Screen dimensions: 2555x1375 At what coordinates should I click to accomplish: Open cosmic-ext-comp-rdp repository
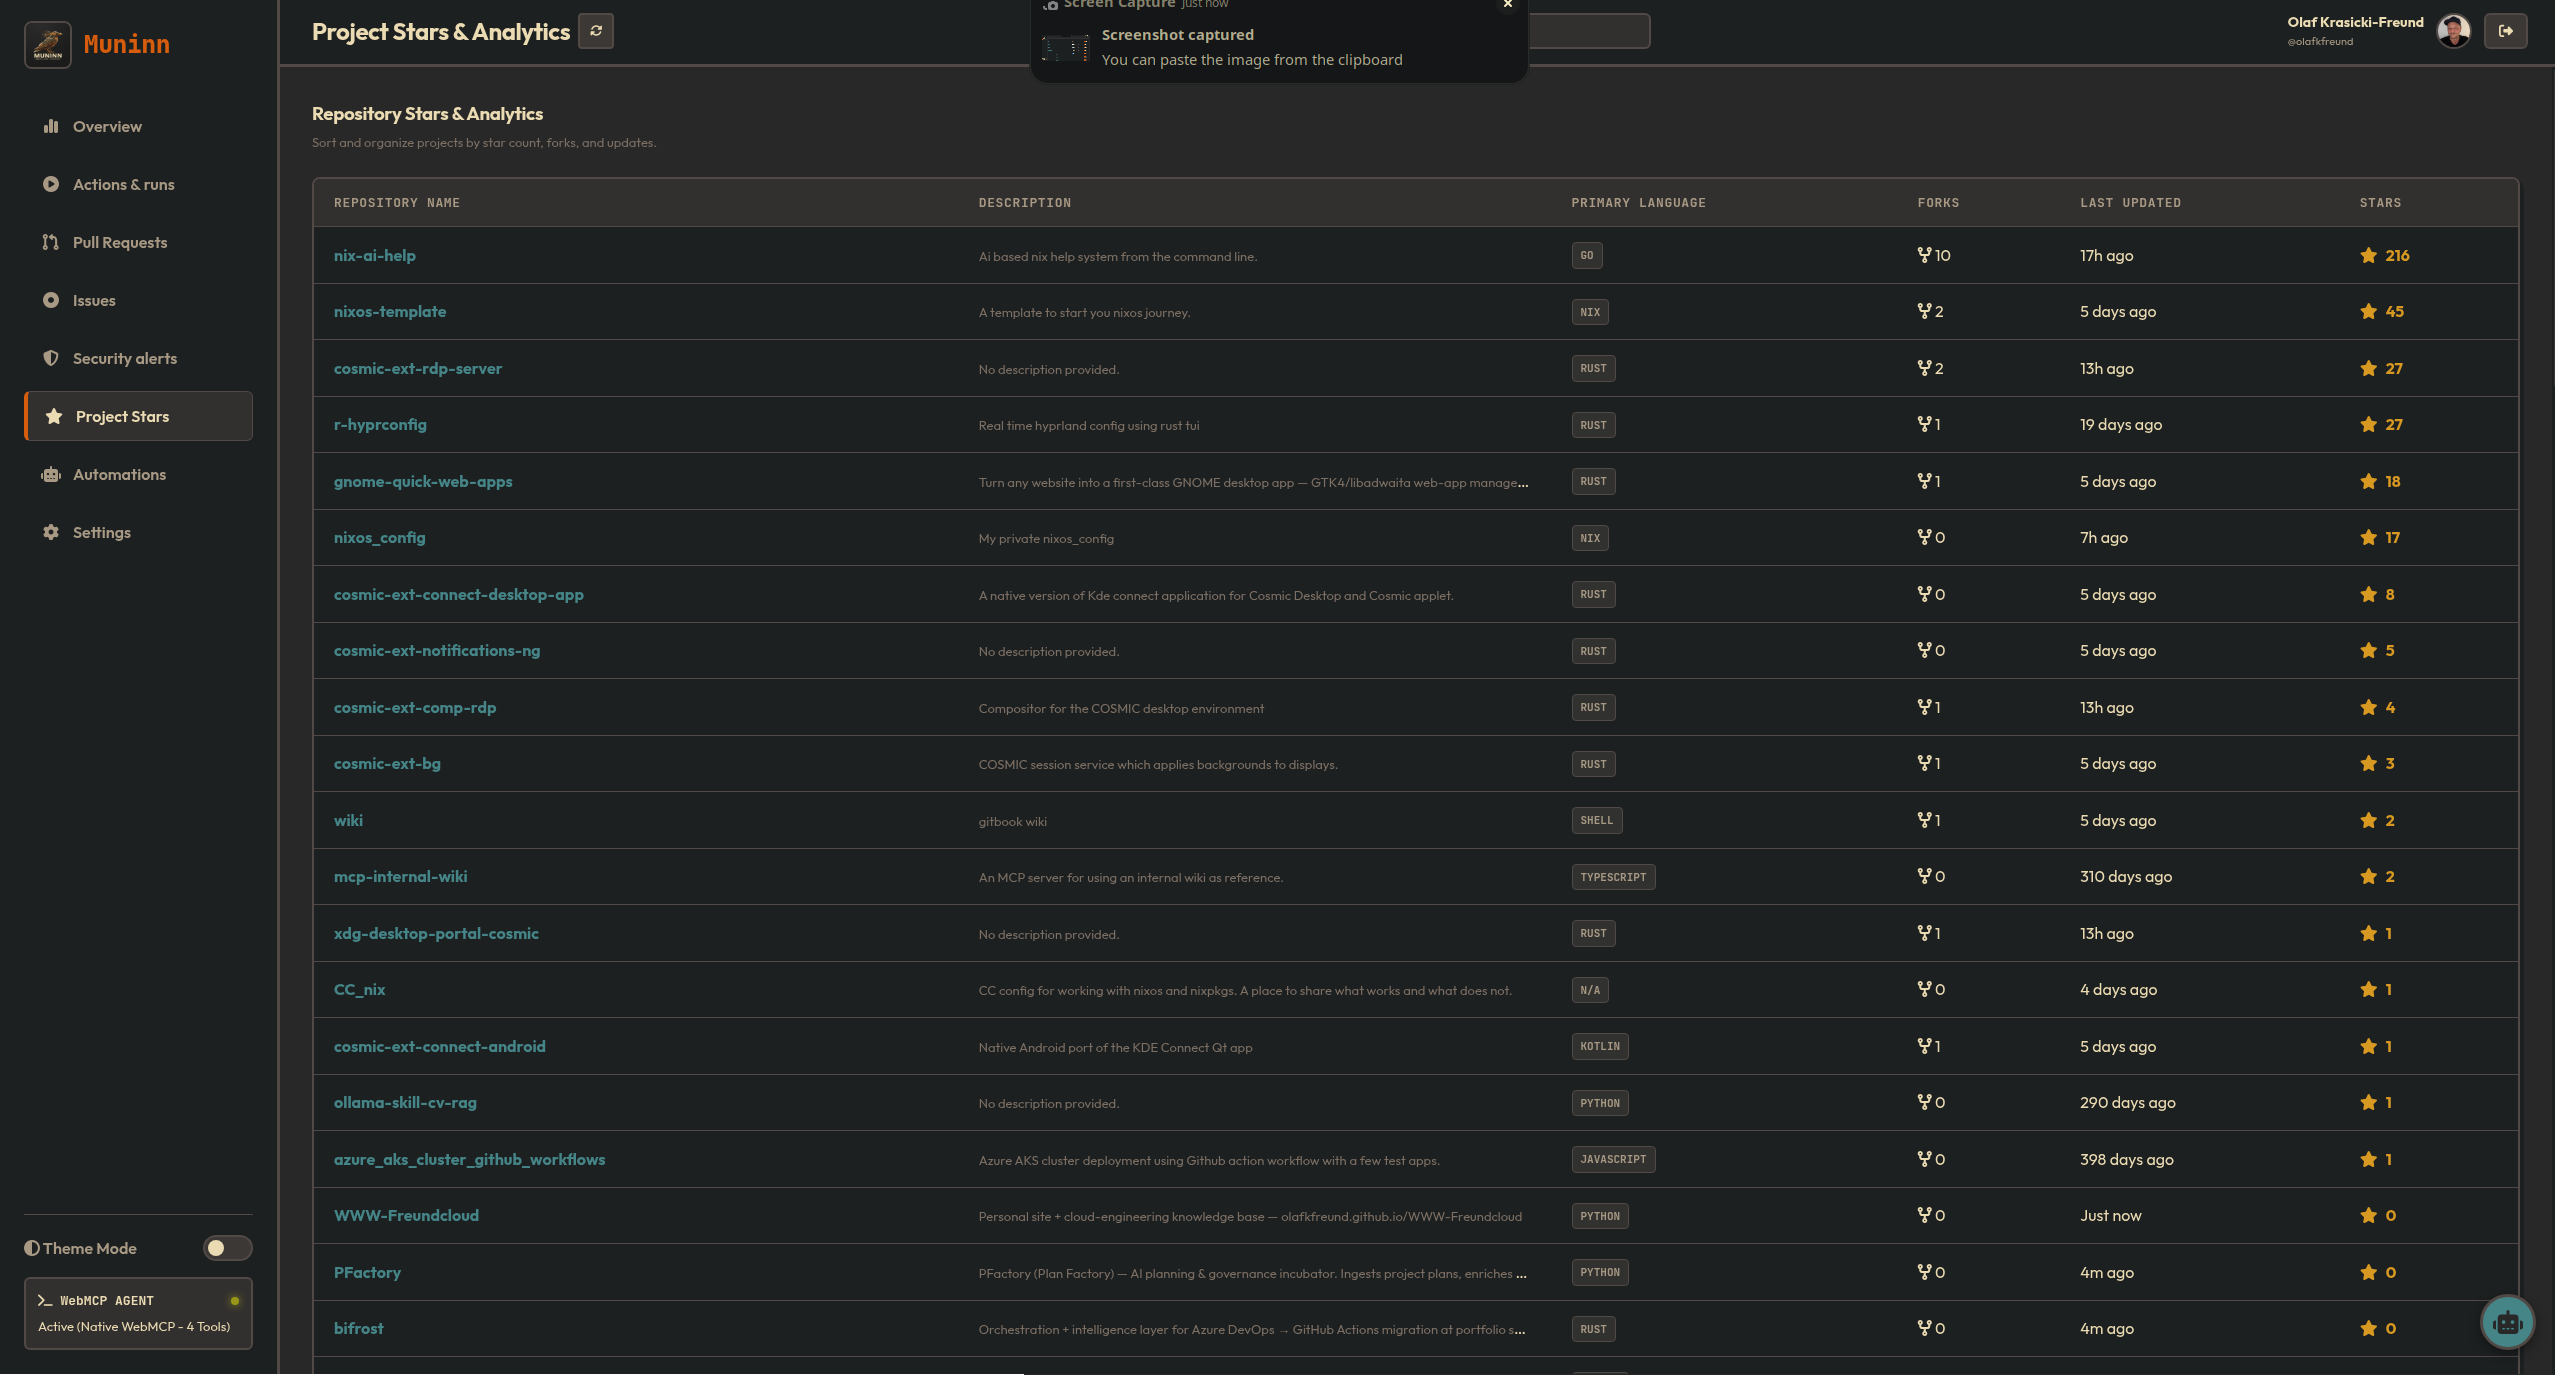pyautogui.click(x=415, y=707)
